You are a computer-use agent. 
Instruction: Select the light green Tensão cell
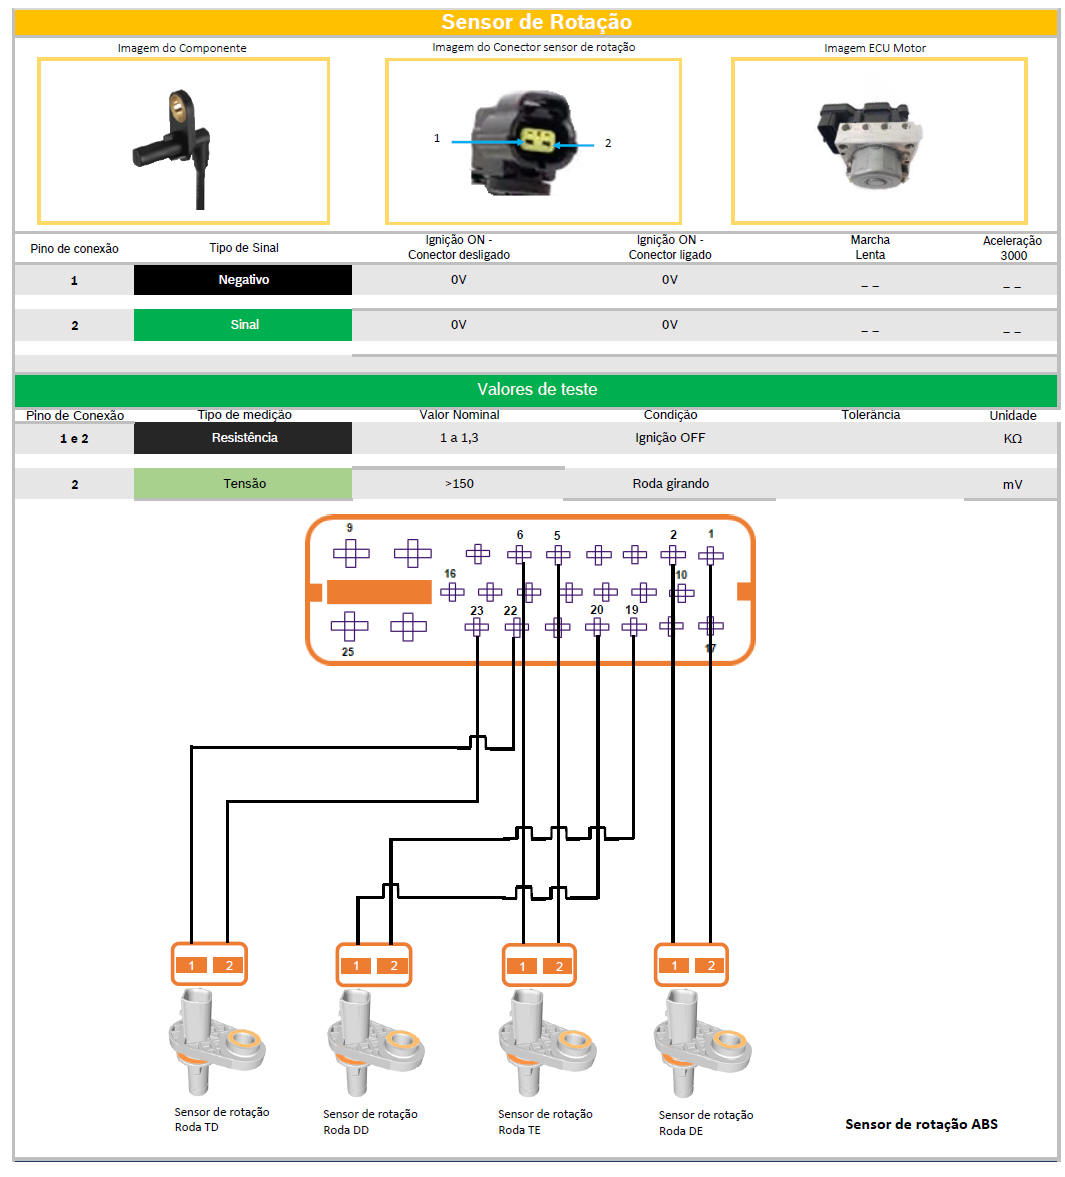coord(243,484)
